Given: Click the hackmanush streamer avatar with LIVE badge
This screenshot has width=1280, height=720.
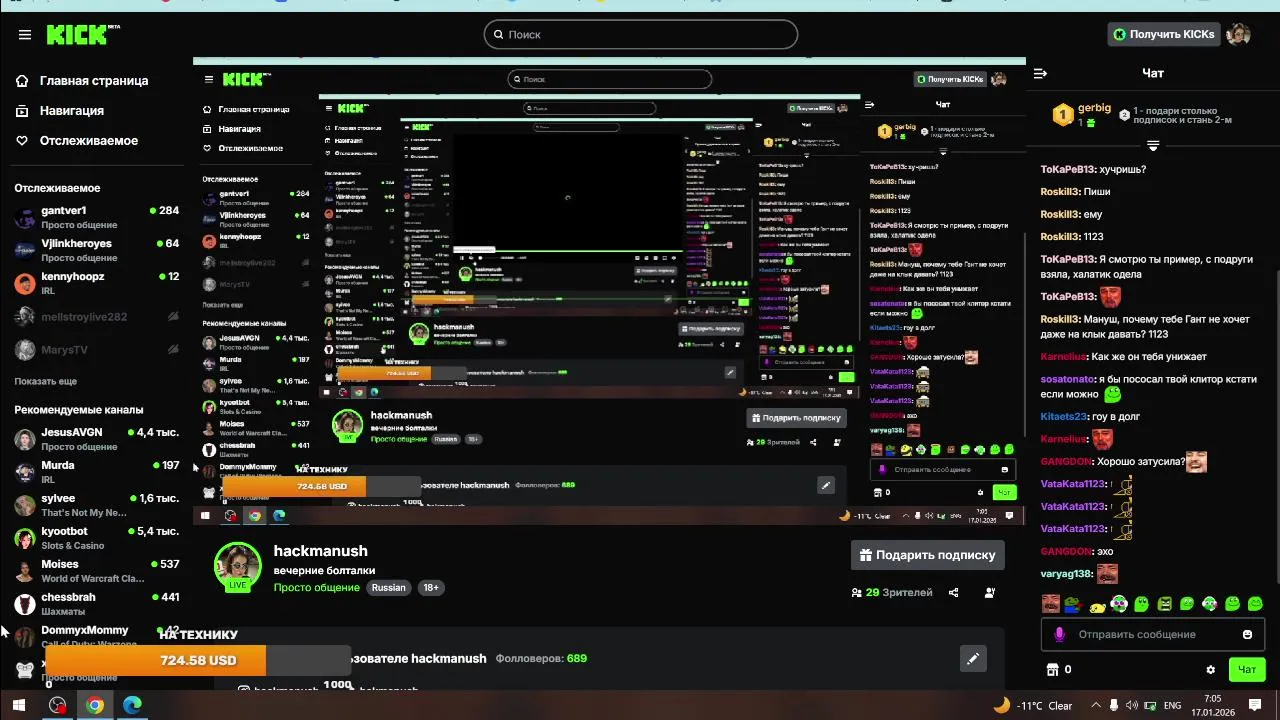Looking at the screenshot, I should [238, 567].
